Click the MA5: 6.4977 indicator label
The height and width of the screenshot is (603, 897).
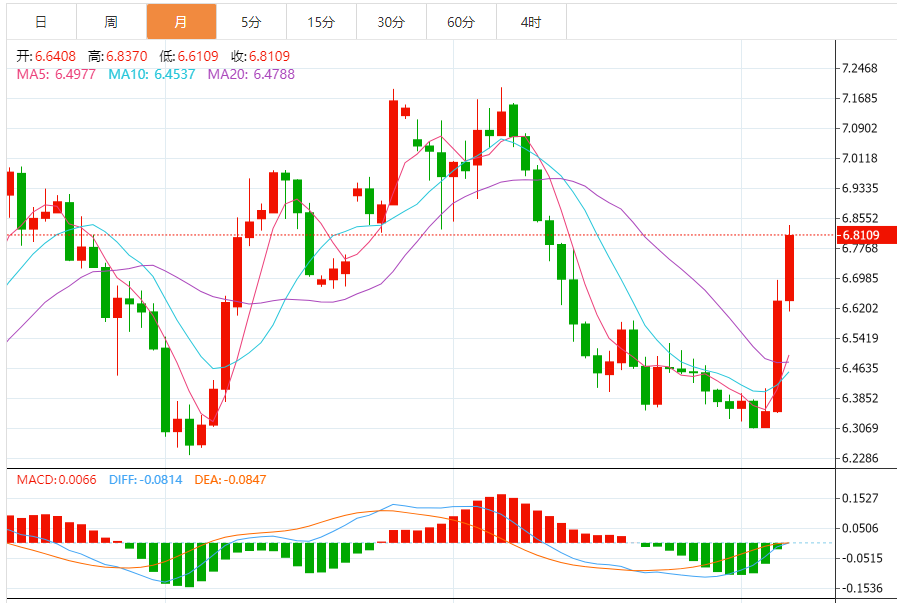[x=56, y=74]
